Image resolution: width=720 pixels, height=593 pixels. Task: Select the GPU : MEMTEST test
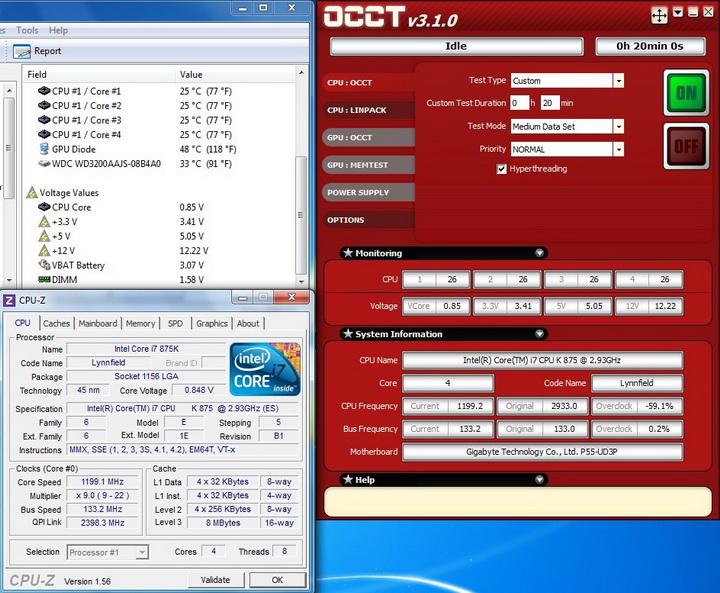[368, 165]
